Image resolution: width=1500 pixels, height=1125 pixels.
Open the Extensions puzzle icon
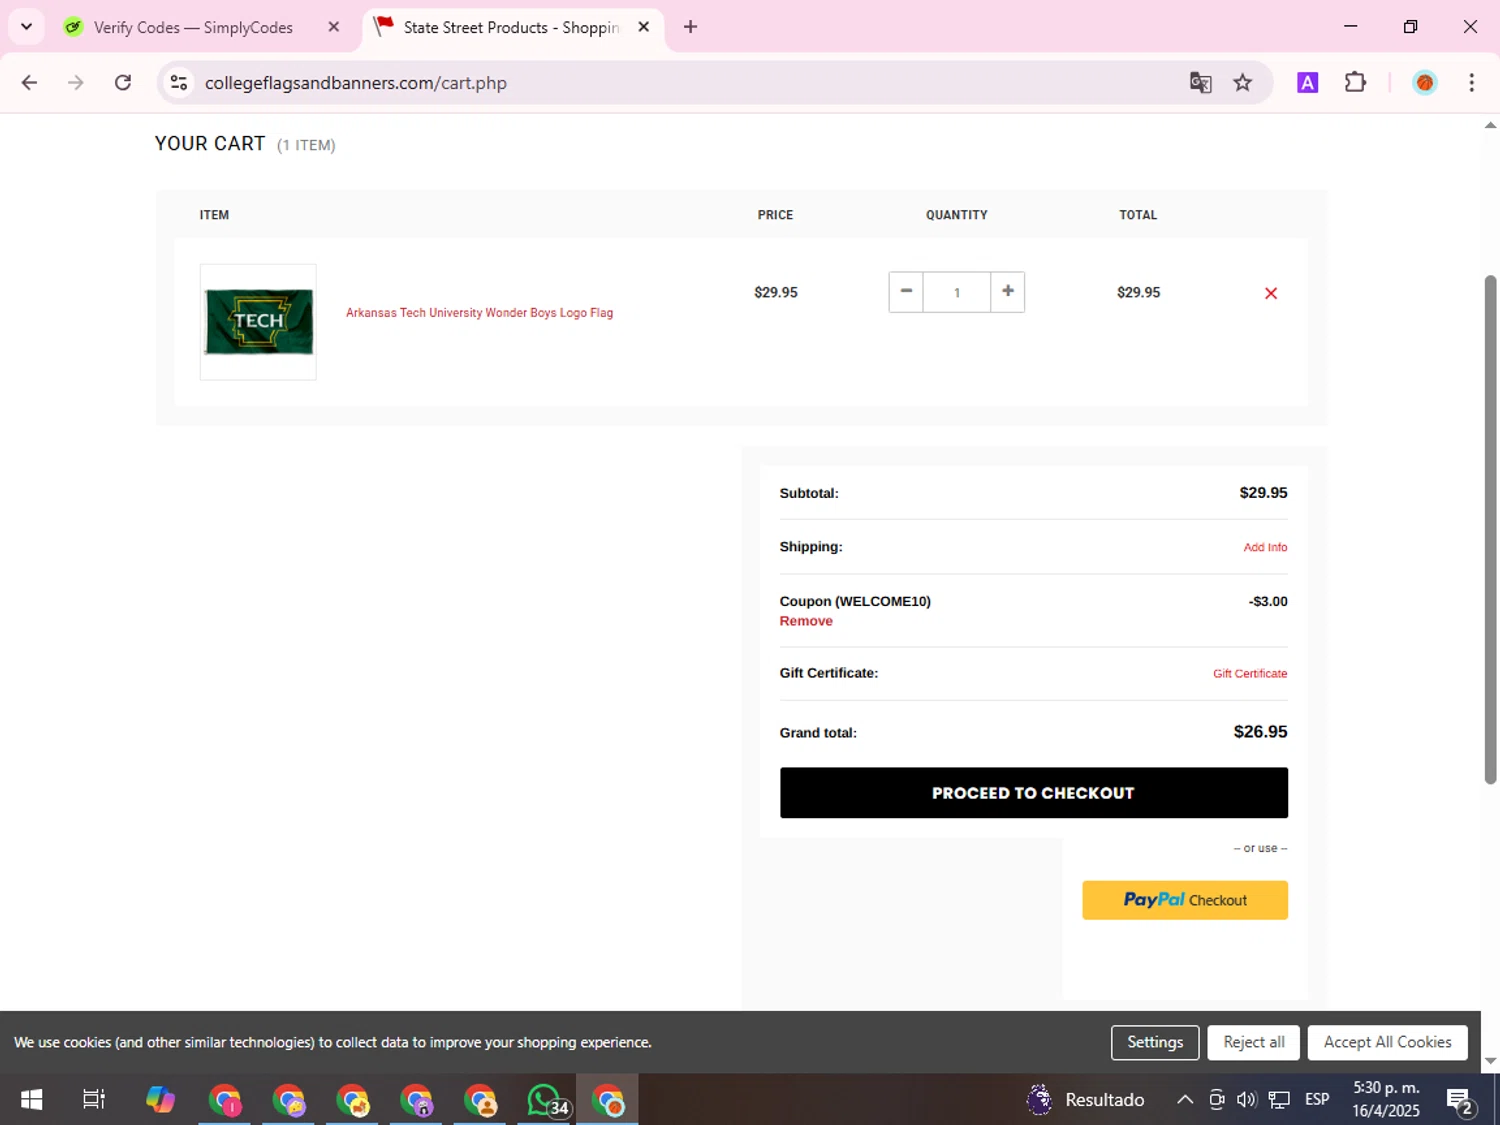1355,83
